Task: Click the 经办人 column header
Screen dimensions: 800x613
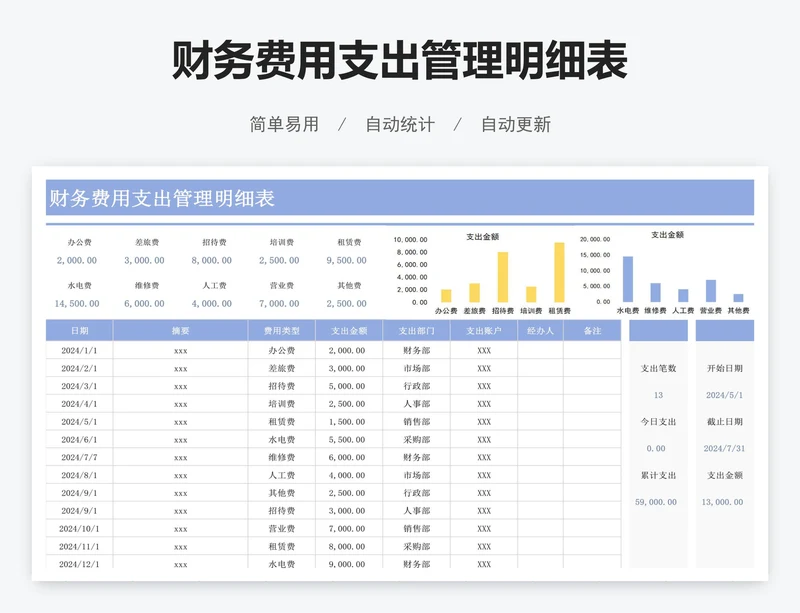Action: (x=540, y=331)
